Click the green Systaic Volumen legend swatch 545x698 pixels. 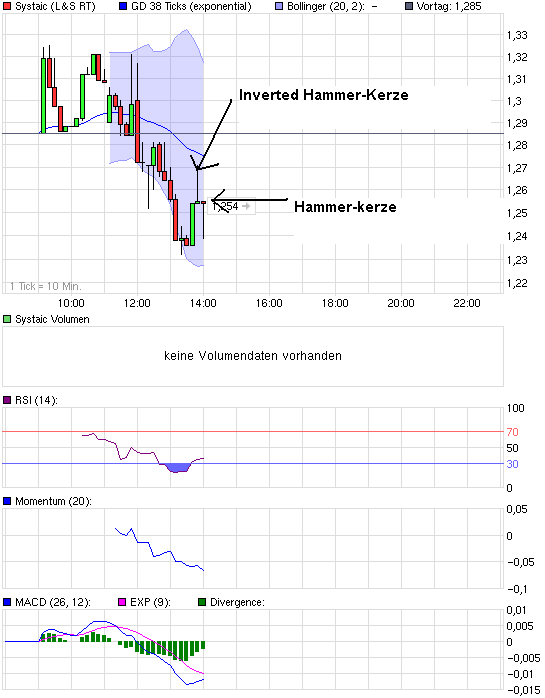point(7,319)
